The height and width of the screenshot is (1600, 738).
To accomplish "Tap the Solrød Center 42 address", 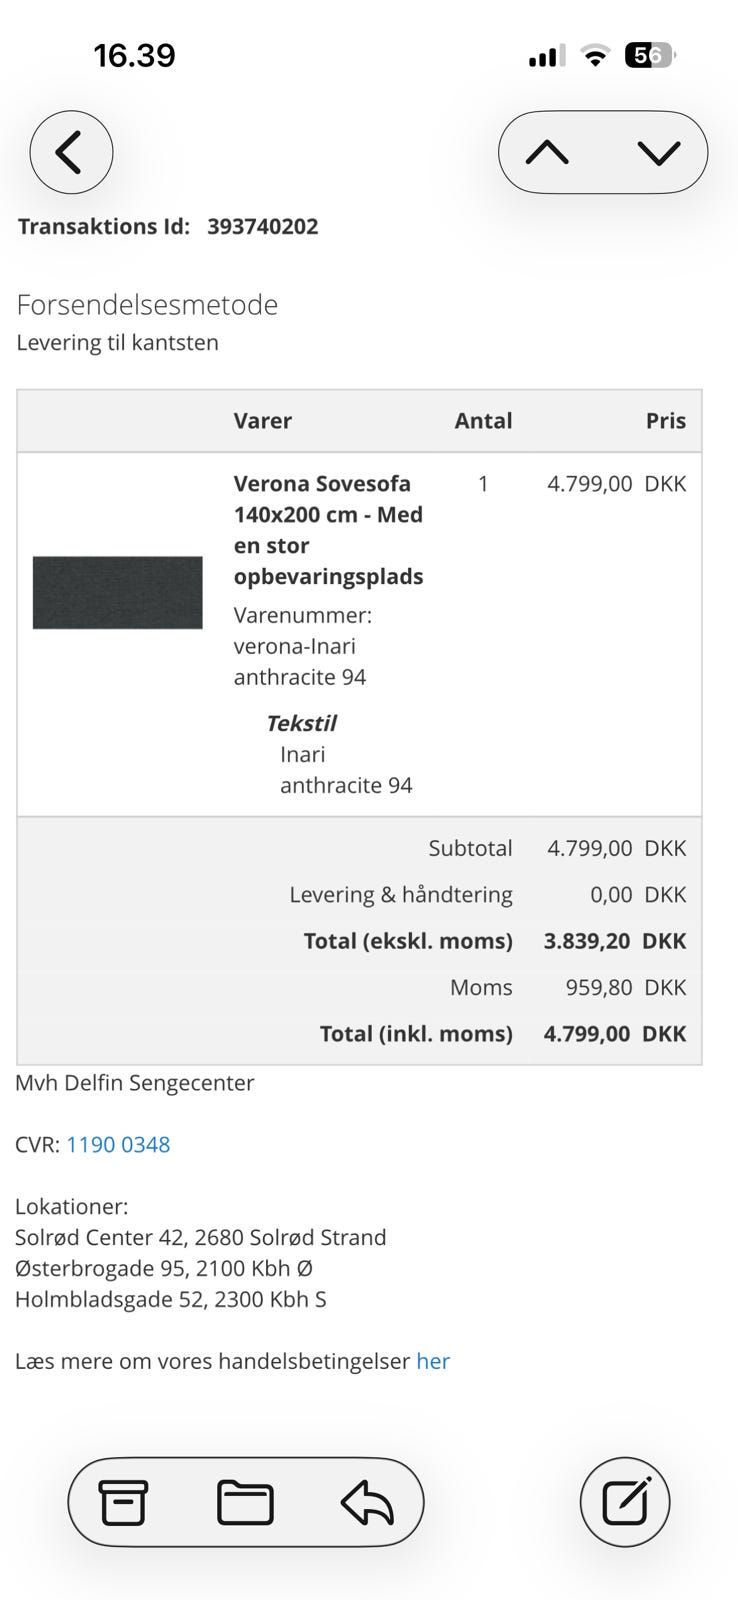I will (200, 1237).
